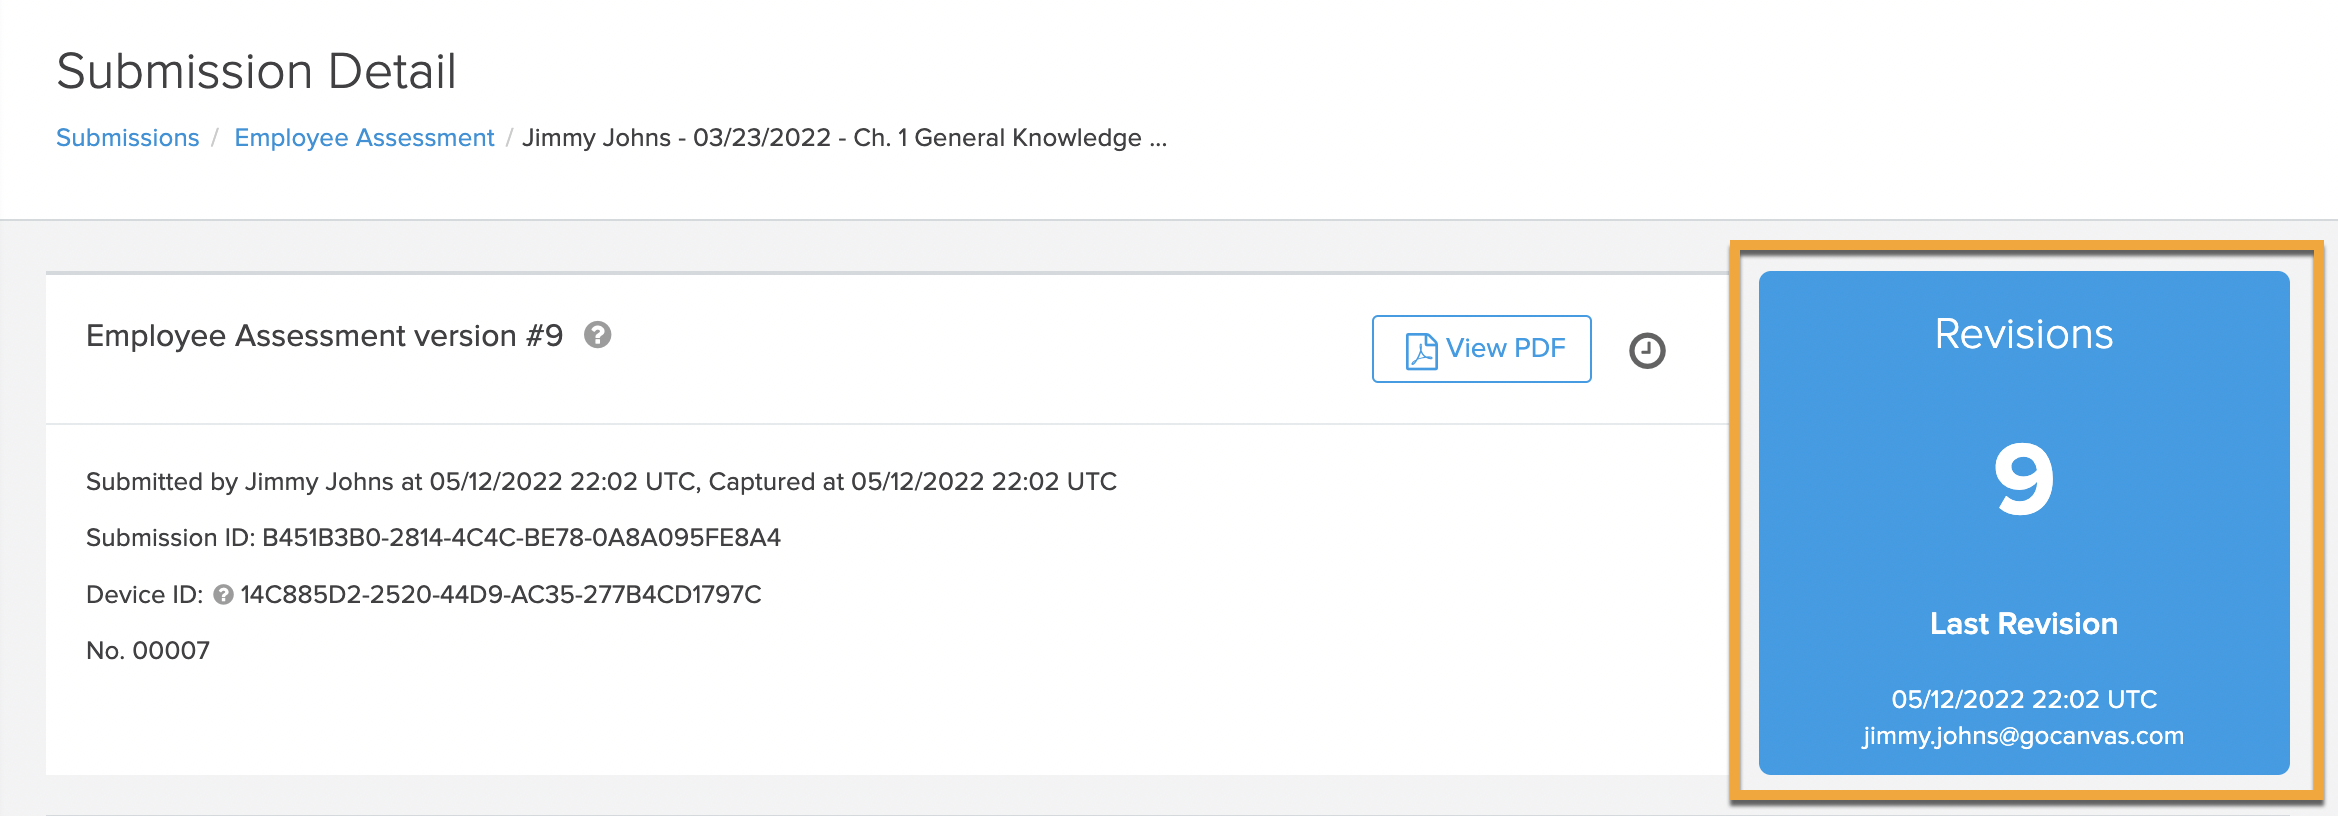
Task: Click the Submitted by Jimmy Johns line
Action: tap(601, 482)
